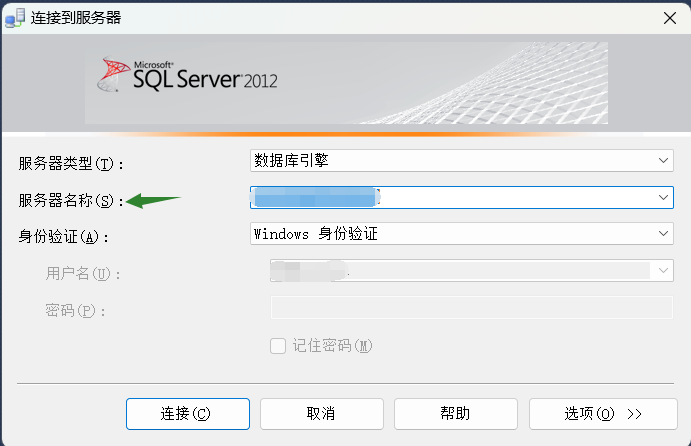Open help via the 帮助 button

pos(456,414)
